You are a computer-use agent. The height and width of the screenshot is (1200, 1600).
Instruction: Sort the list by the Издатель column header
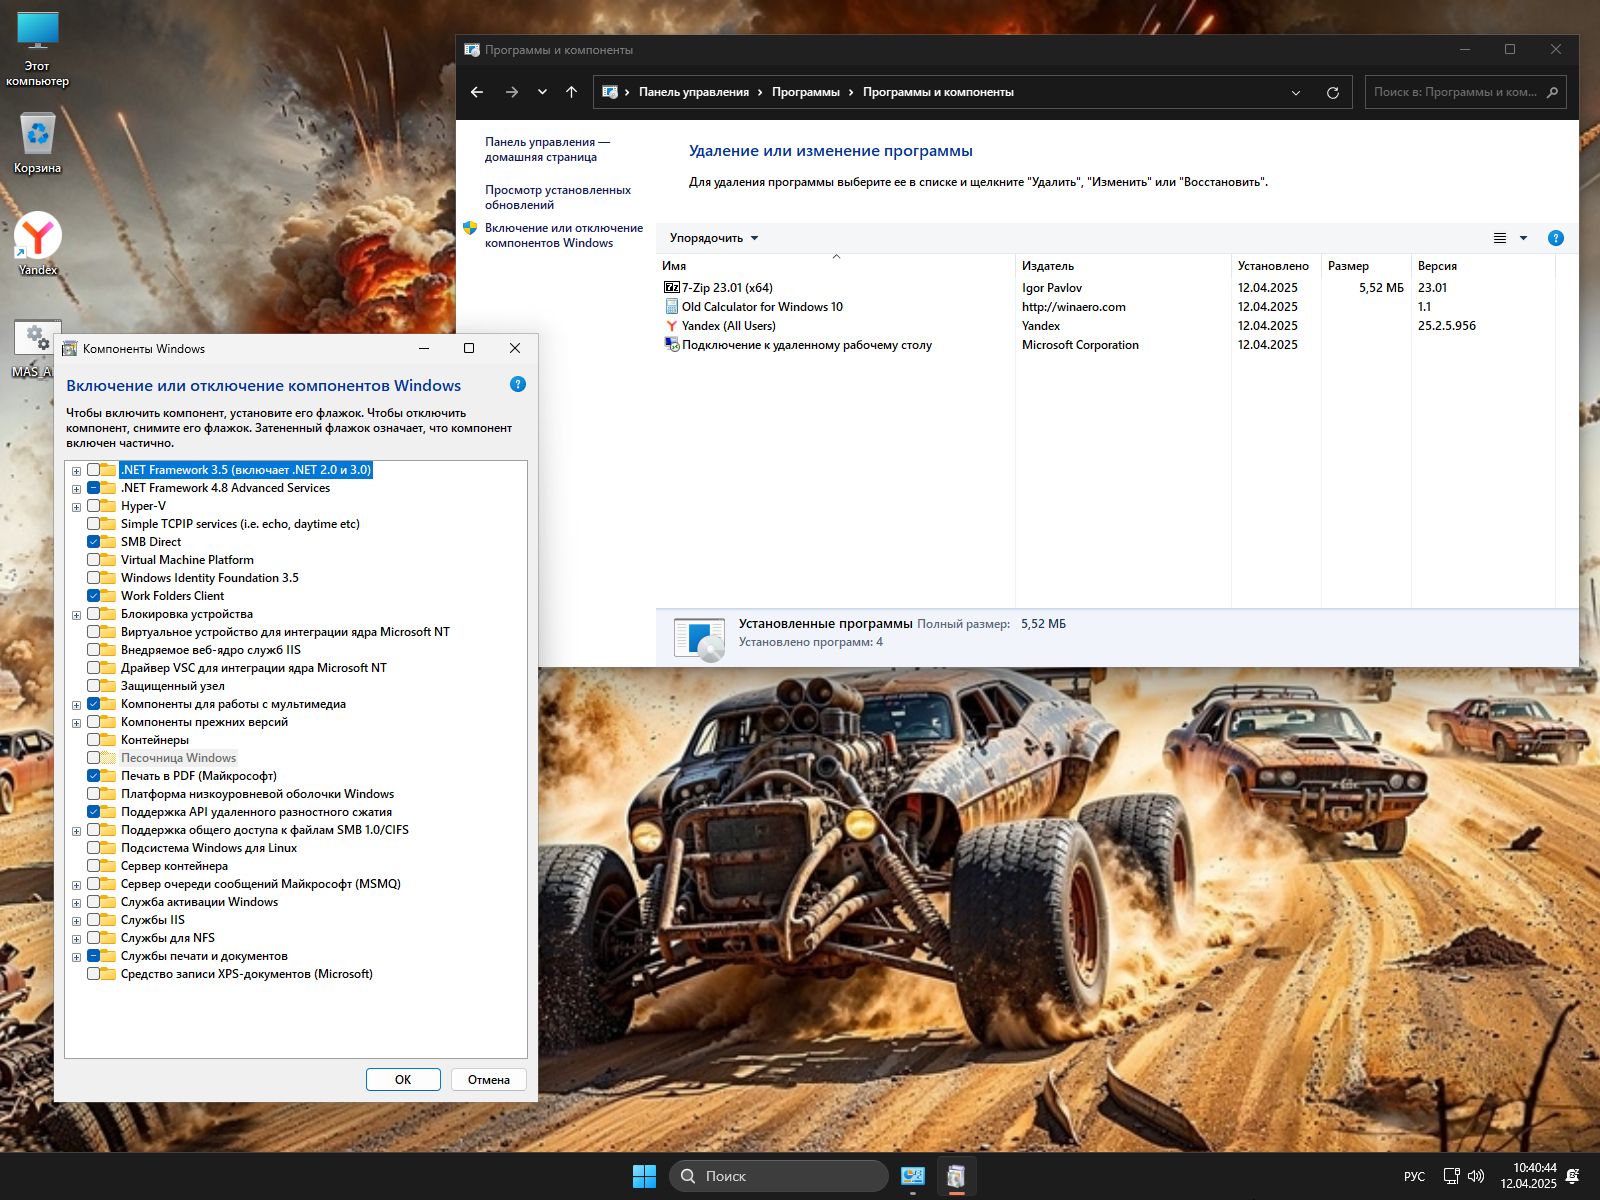pos(1047,266)
